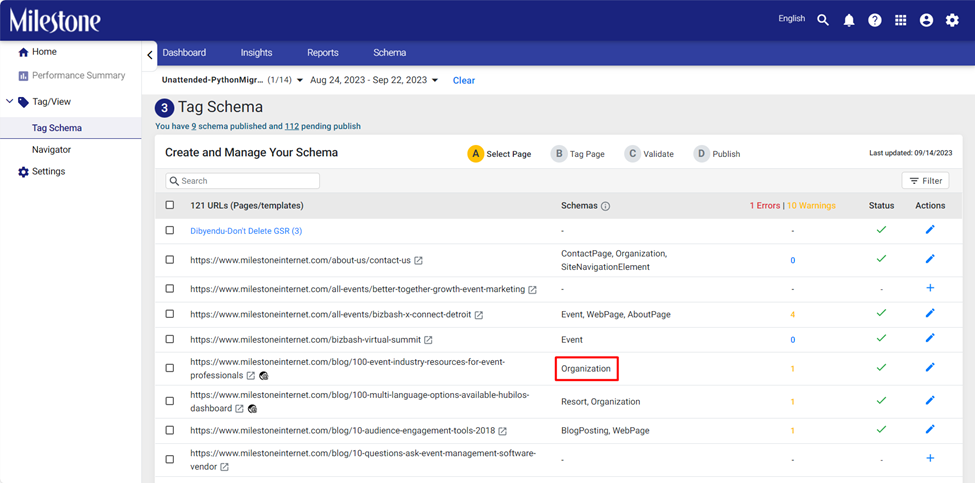The width and height of the screenshot is (975, 483).
Task: Edit the 10-audience-engagement-tools-2018 schema
Action: (x=930, y=429)
